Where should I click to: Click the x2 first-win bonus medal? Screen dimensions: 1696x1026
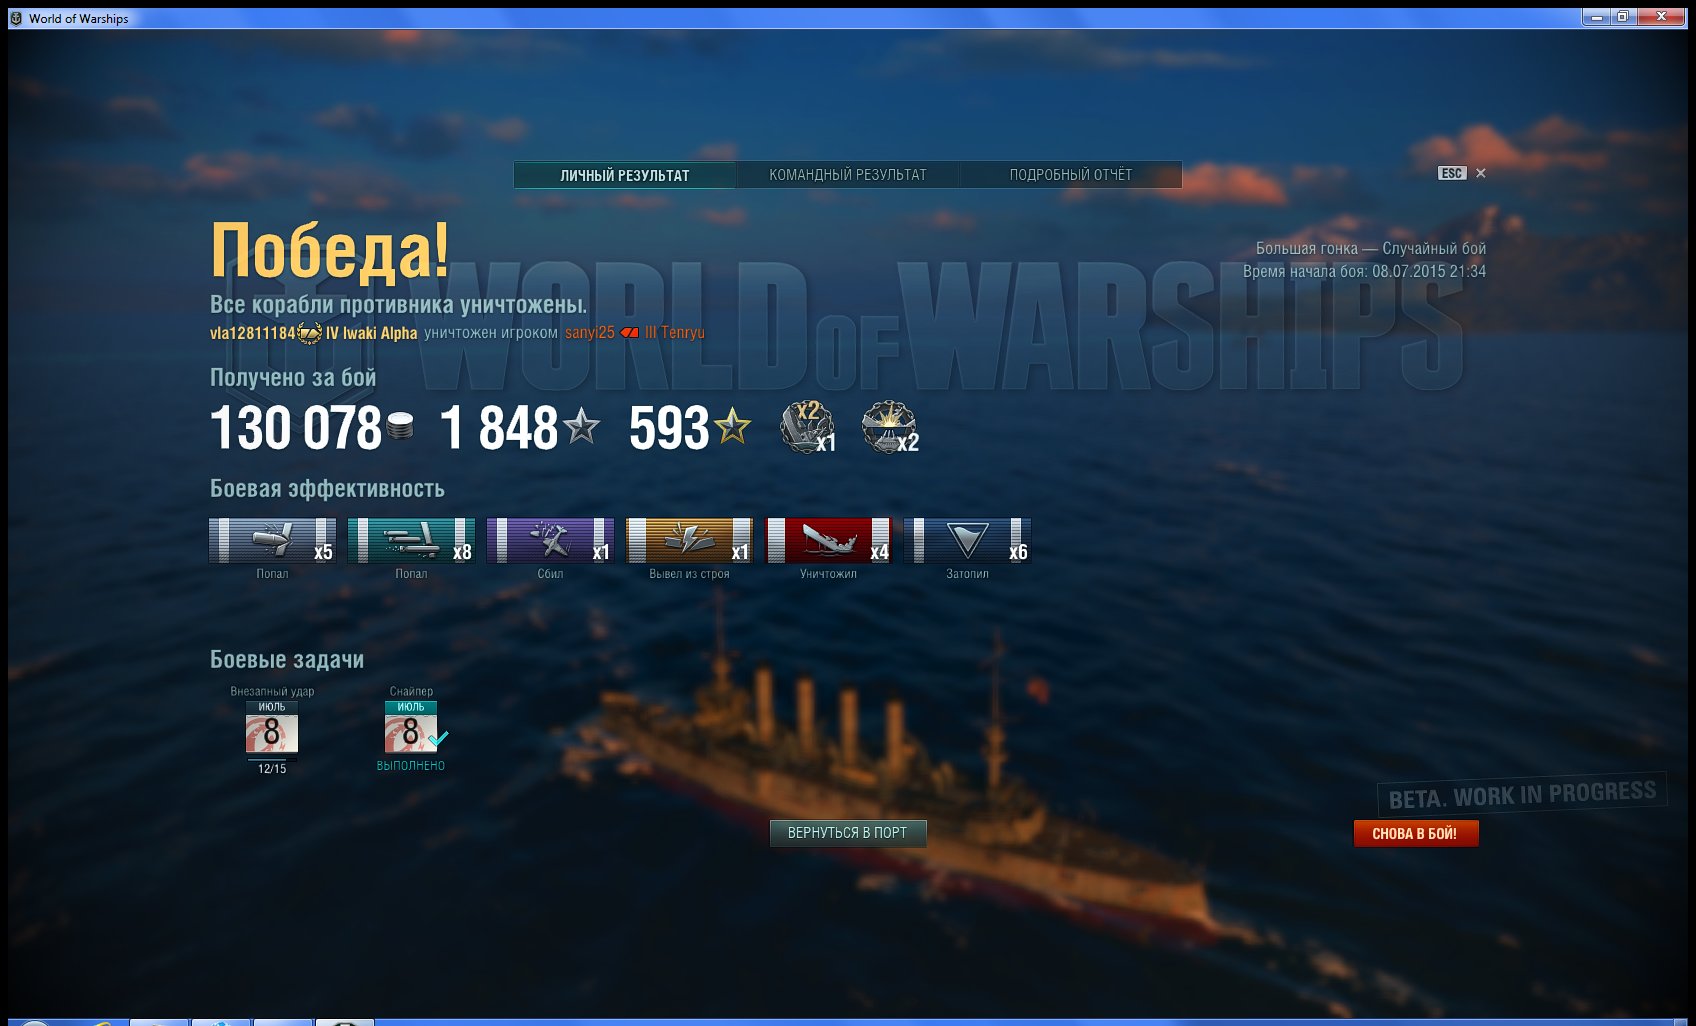[808, 427]
